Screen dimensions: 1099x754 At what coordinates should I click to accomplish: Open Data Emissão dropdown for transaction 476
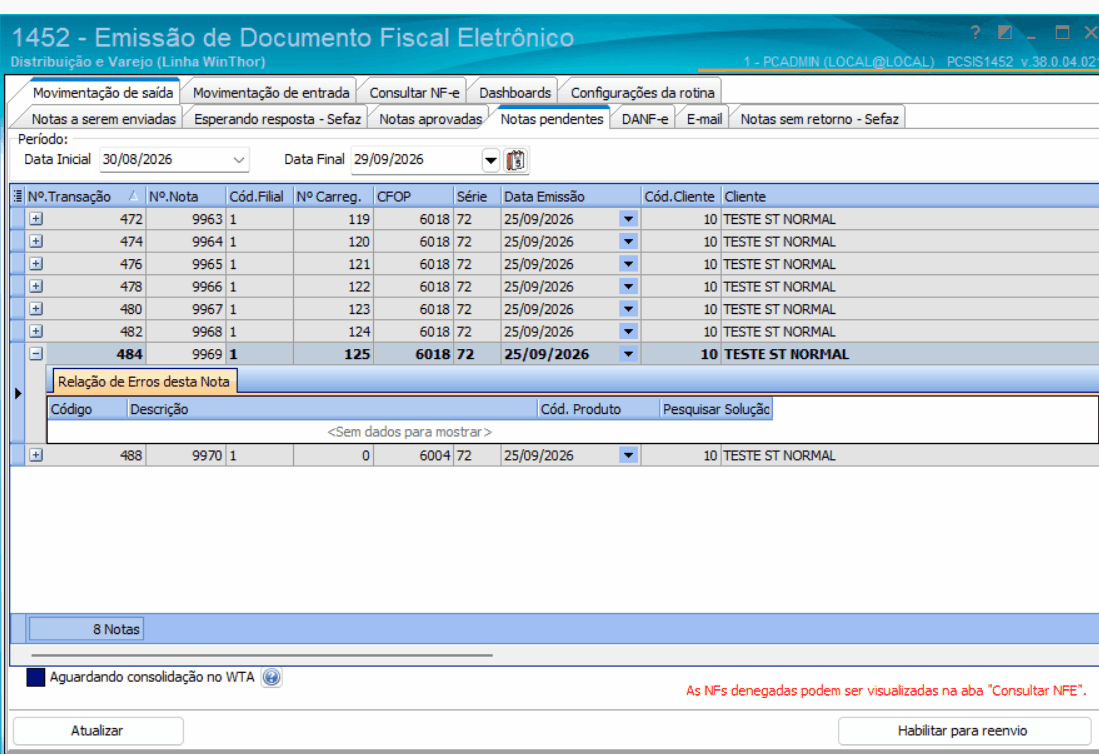[629, 263]
